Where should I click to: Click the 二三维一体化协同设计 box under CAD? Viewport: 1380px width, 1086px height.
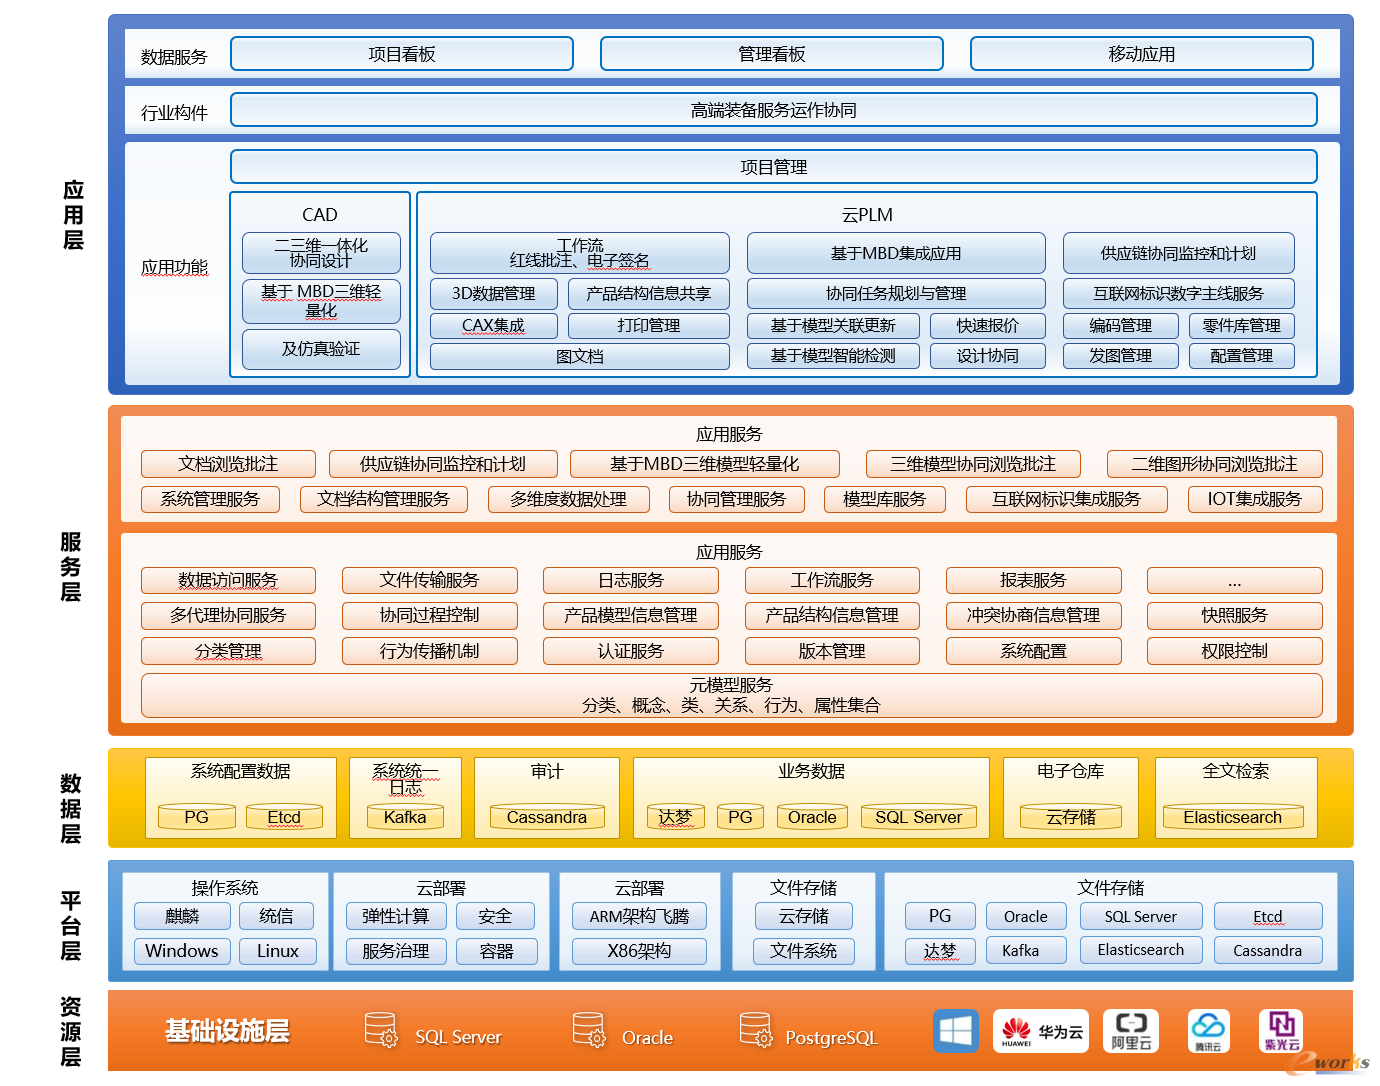coord(321,253)
